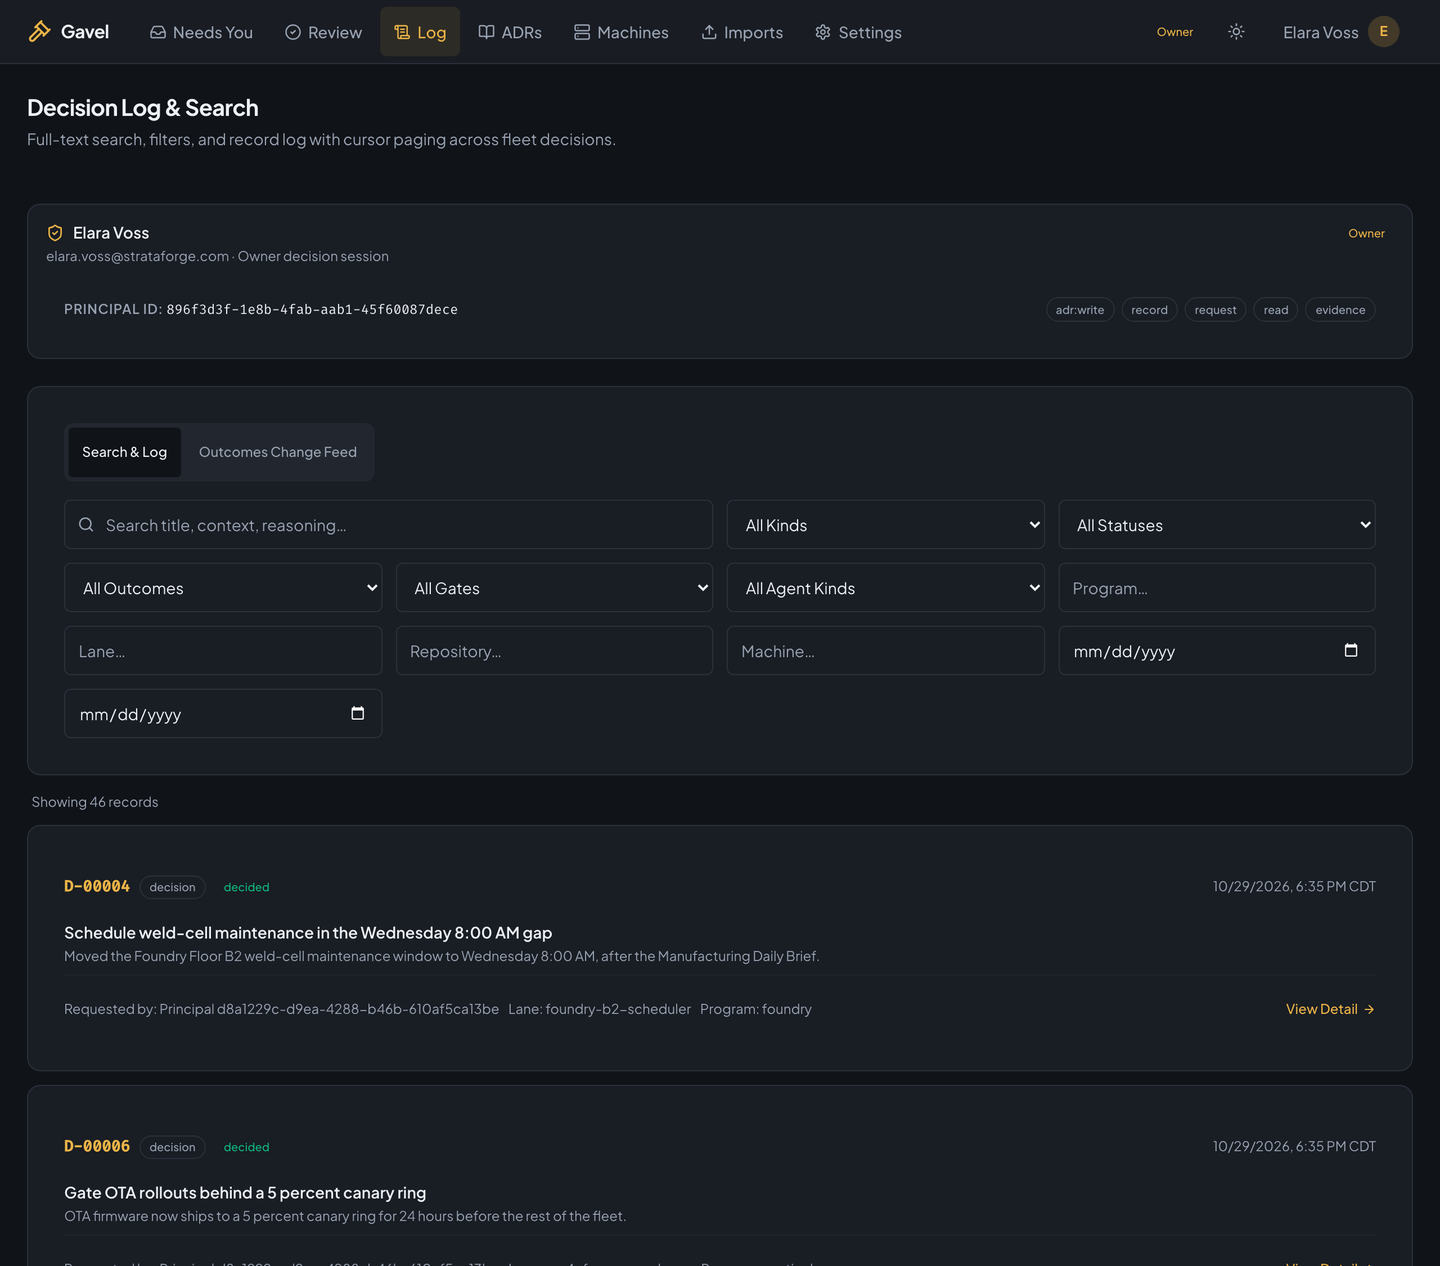Screen dimensions: 1440x1266
Task: Focus the search title, context, reasoning field
Action: [x=389, y=525]
